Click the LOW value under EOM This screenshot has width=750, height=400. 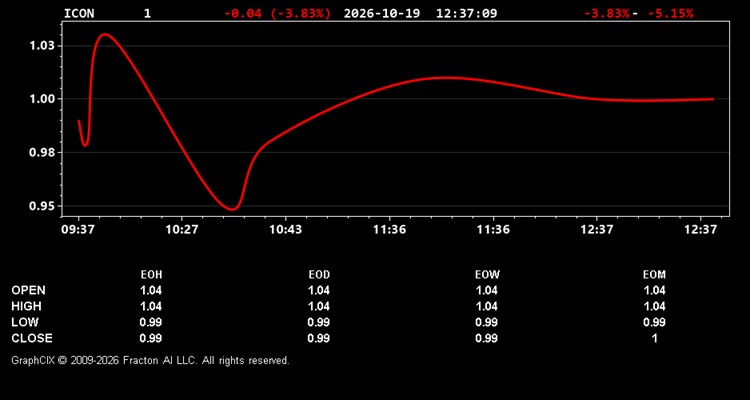[x=654, y=322]
